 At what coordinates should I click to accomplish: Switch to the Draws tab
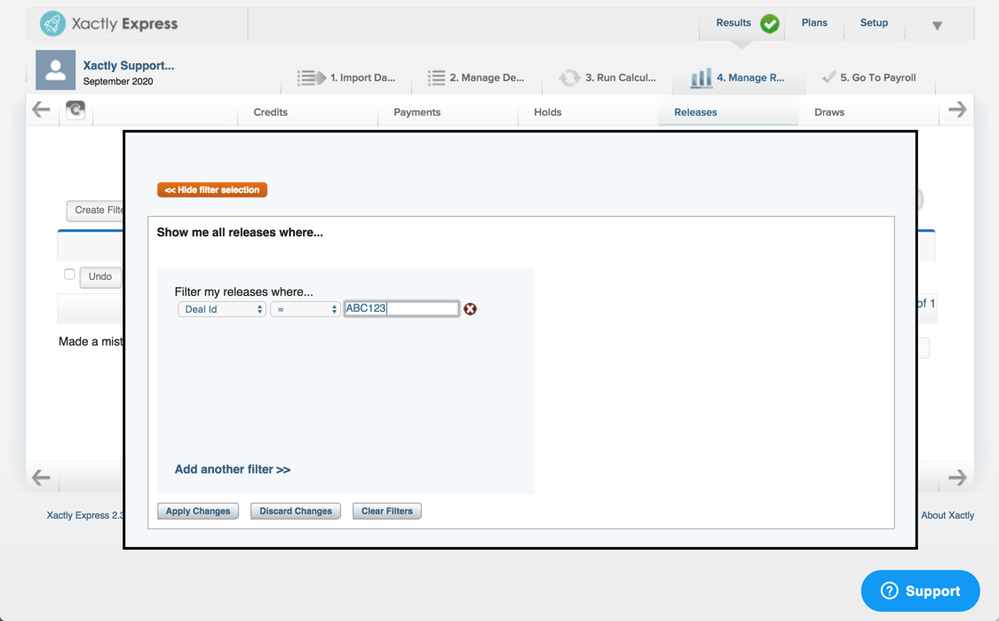(829, 112)
